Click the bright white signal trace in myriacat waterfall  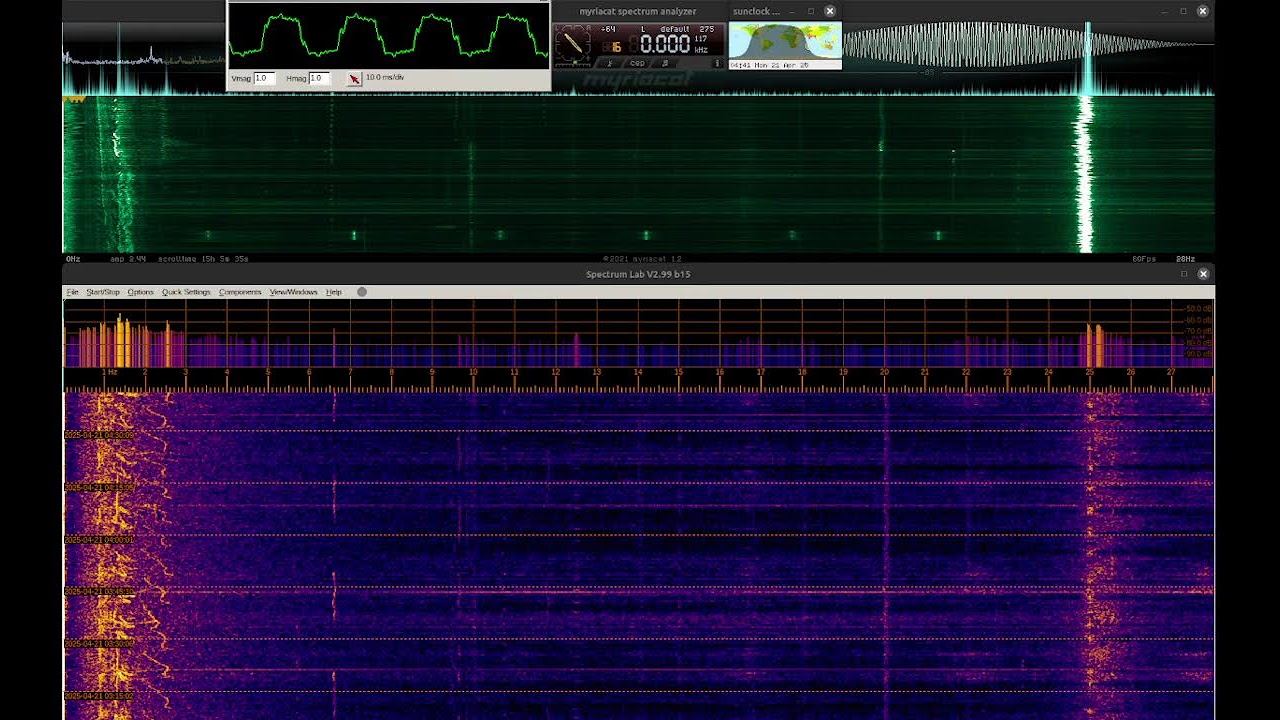(1084, 175)
